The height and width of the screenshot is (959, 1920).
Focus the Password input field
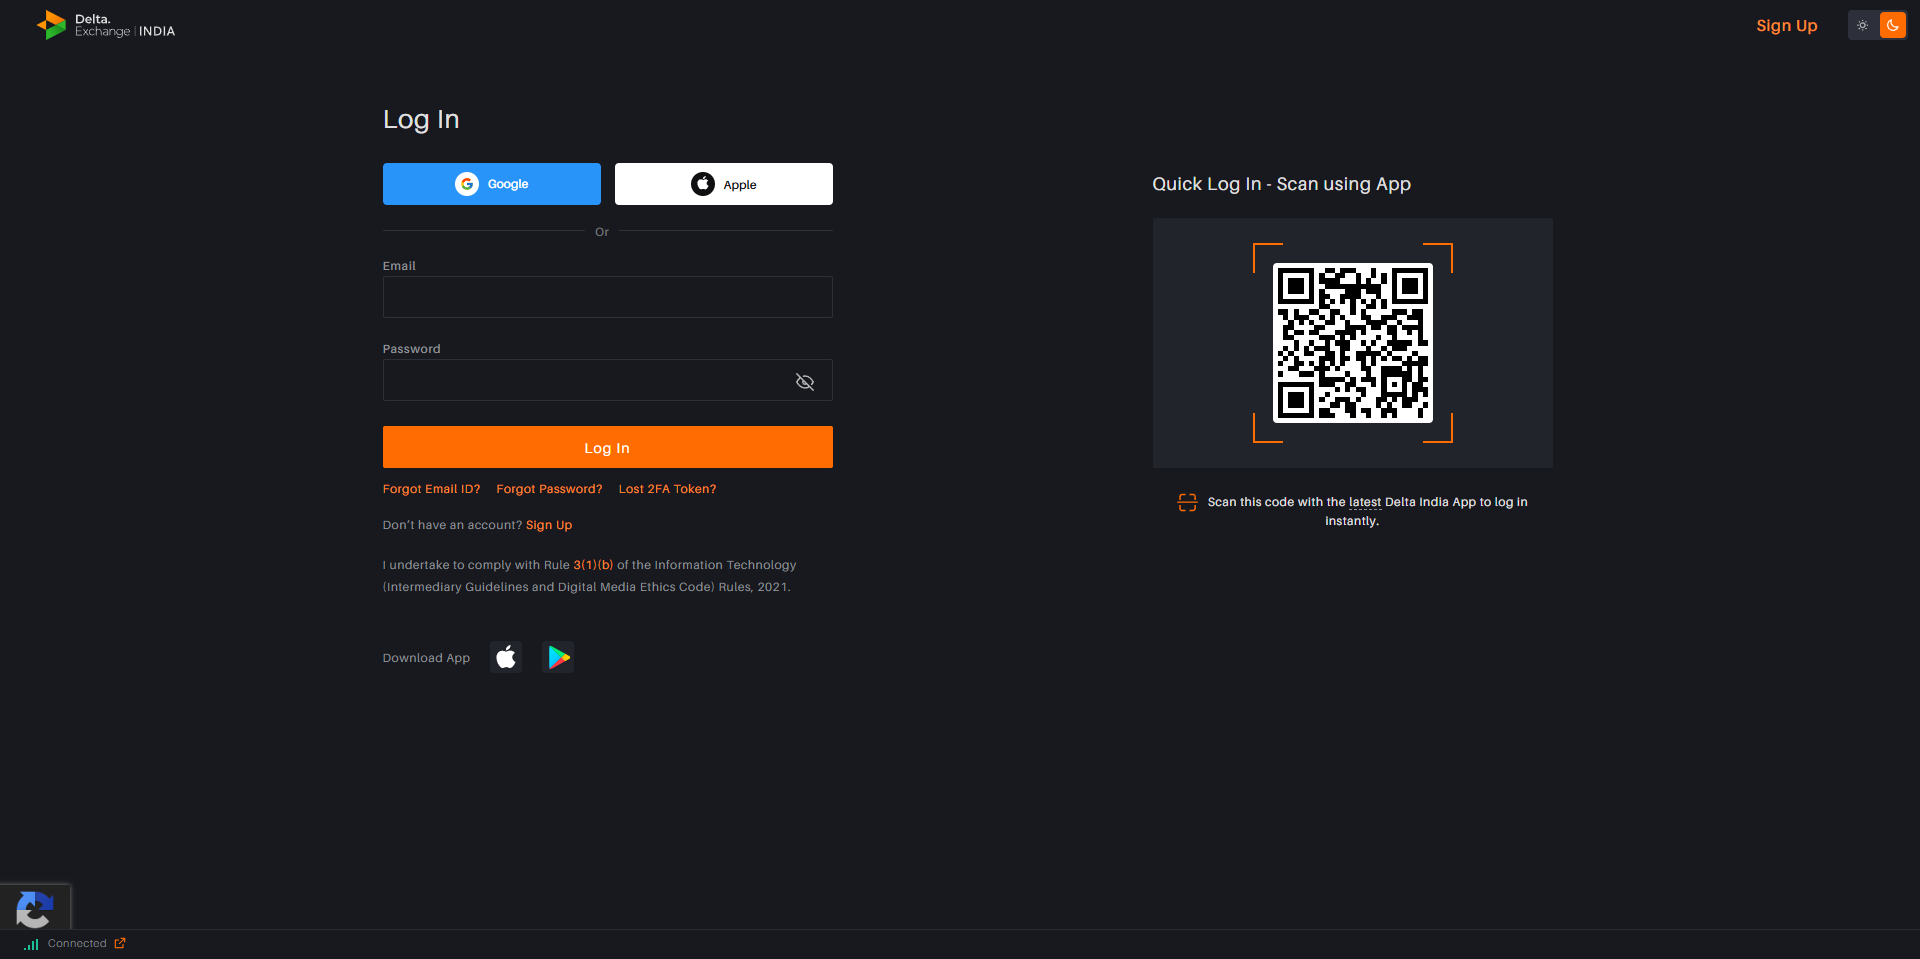pos(608,380)
